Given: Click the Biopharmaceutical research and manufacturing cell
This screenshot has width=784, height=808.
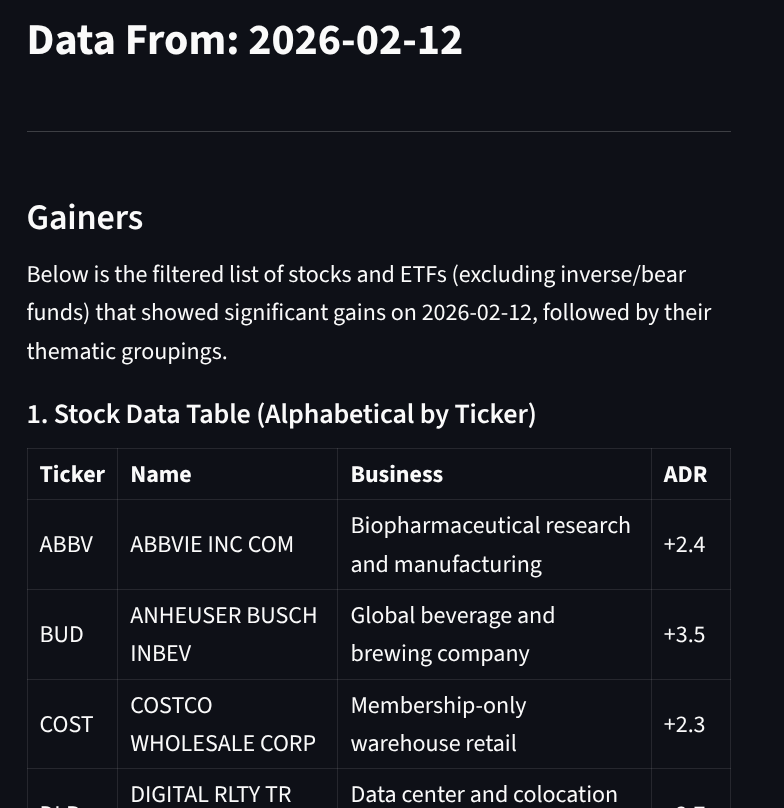Looking at the screenshot, I should 490,544.
